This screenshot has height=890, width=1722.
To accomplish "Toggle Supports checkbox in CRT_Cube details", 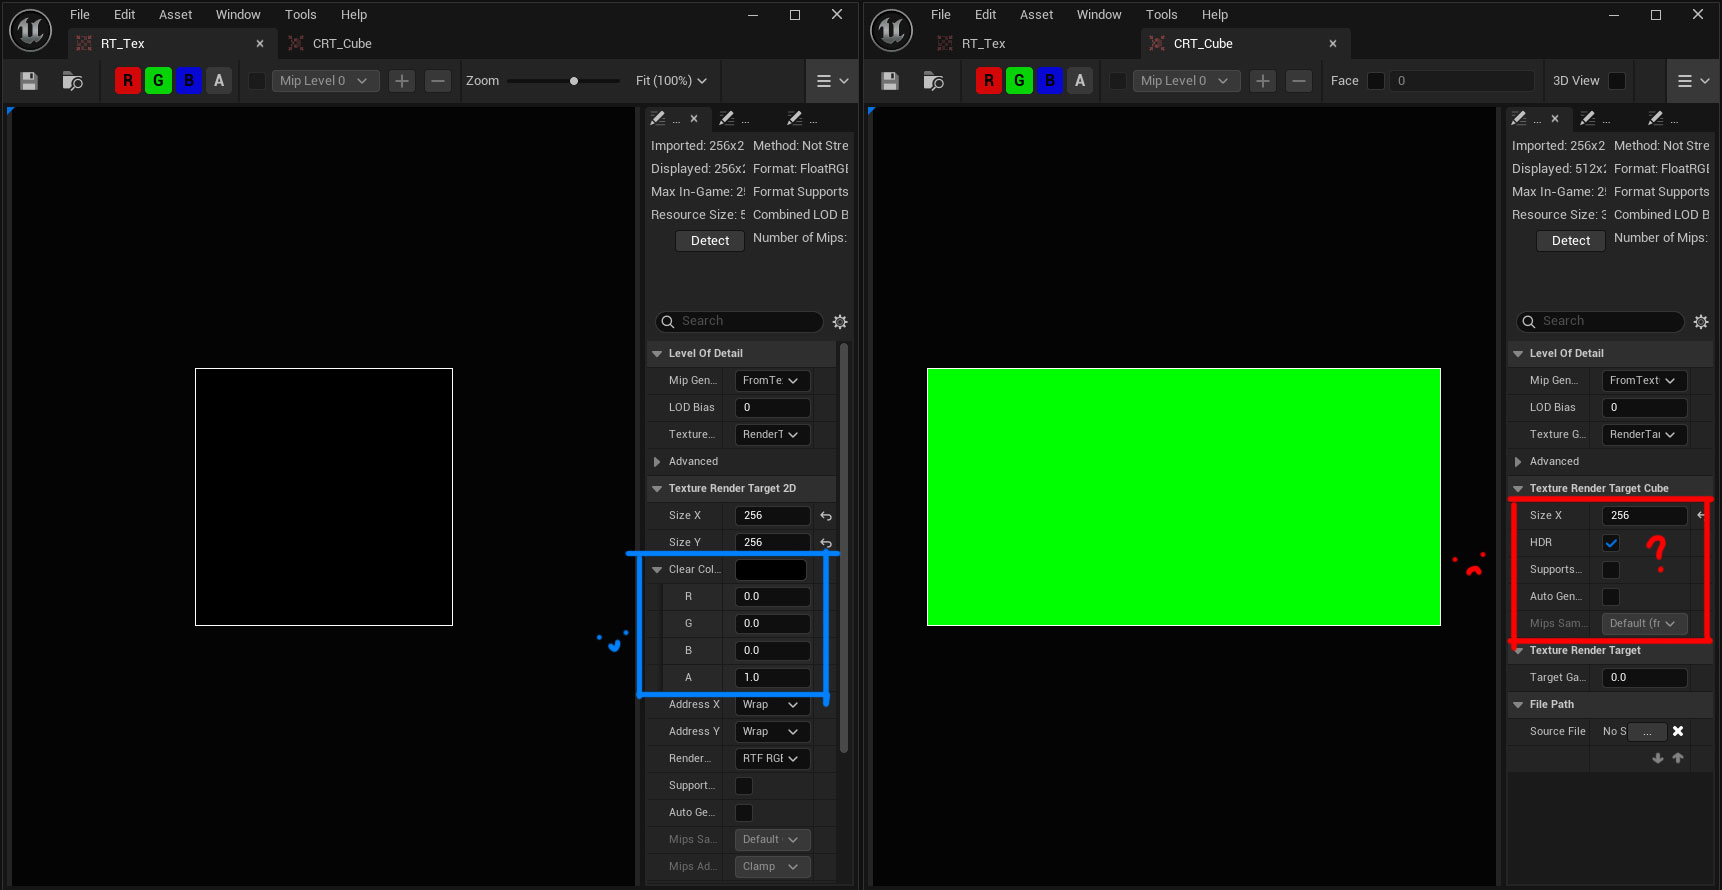I will point(1611,570).
